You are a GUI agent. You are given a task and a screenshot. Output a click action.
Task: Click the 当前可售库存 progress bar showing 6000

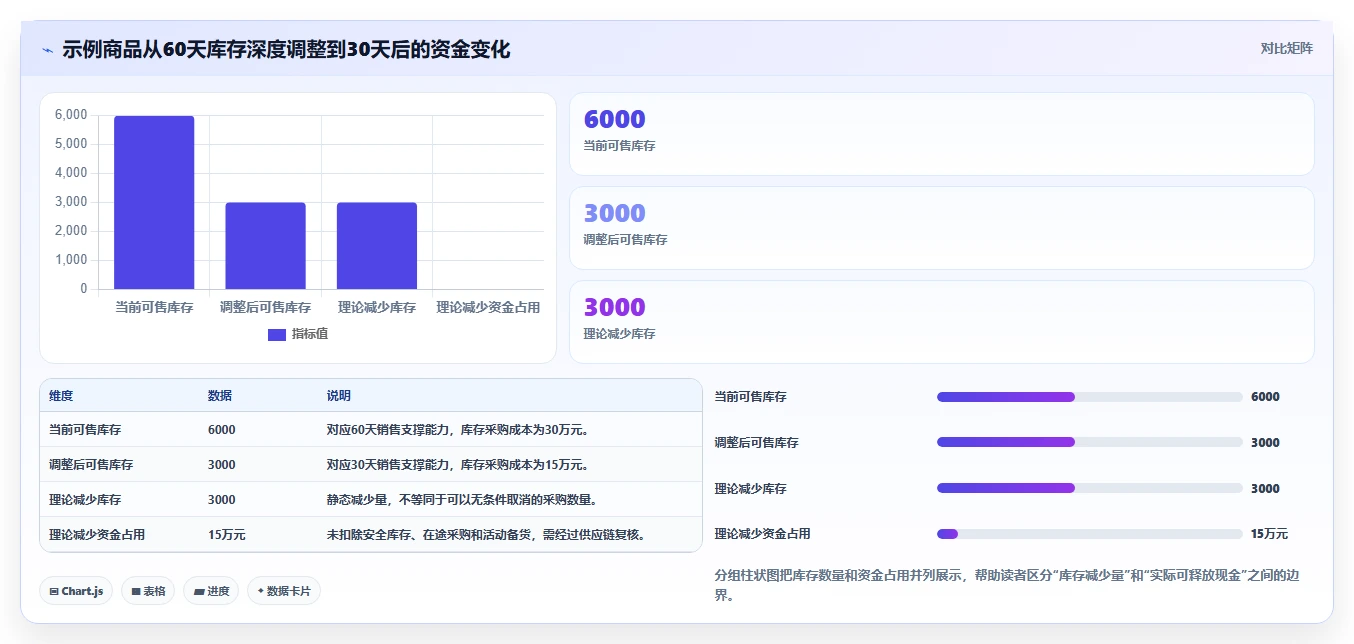pos(1090,397)
